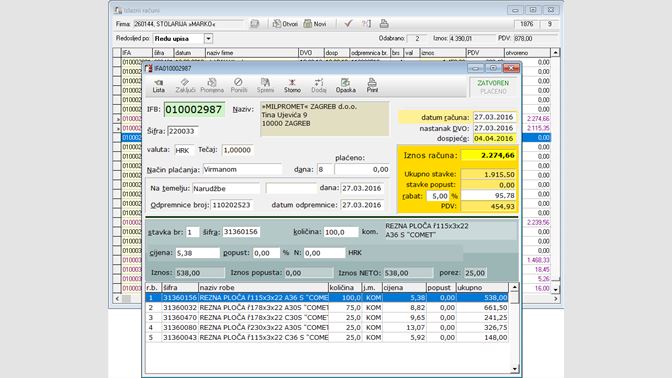
Task: Click the Print icon in invoice window
Action: 372,86
